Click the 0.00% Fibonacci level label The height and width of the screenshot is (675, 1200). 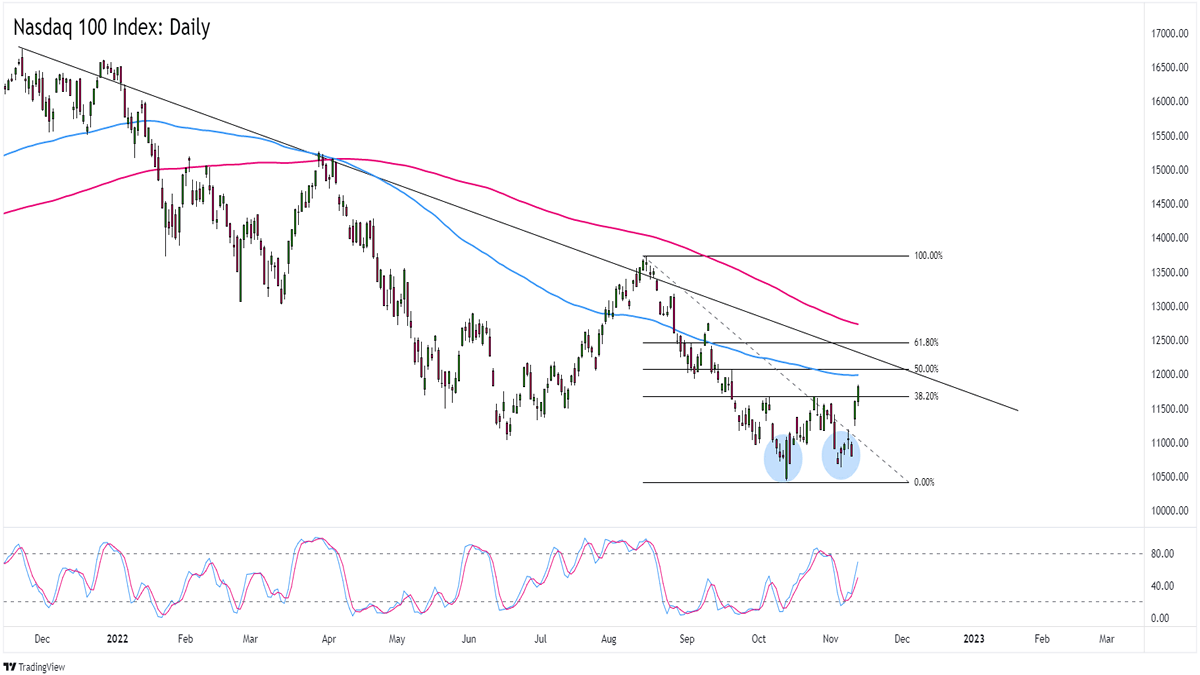point(923,483)
